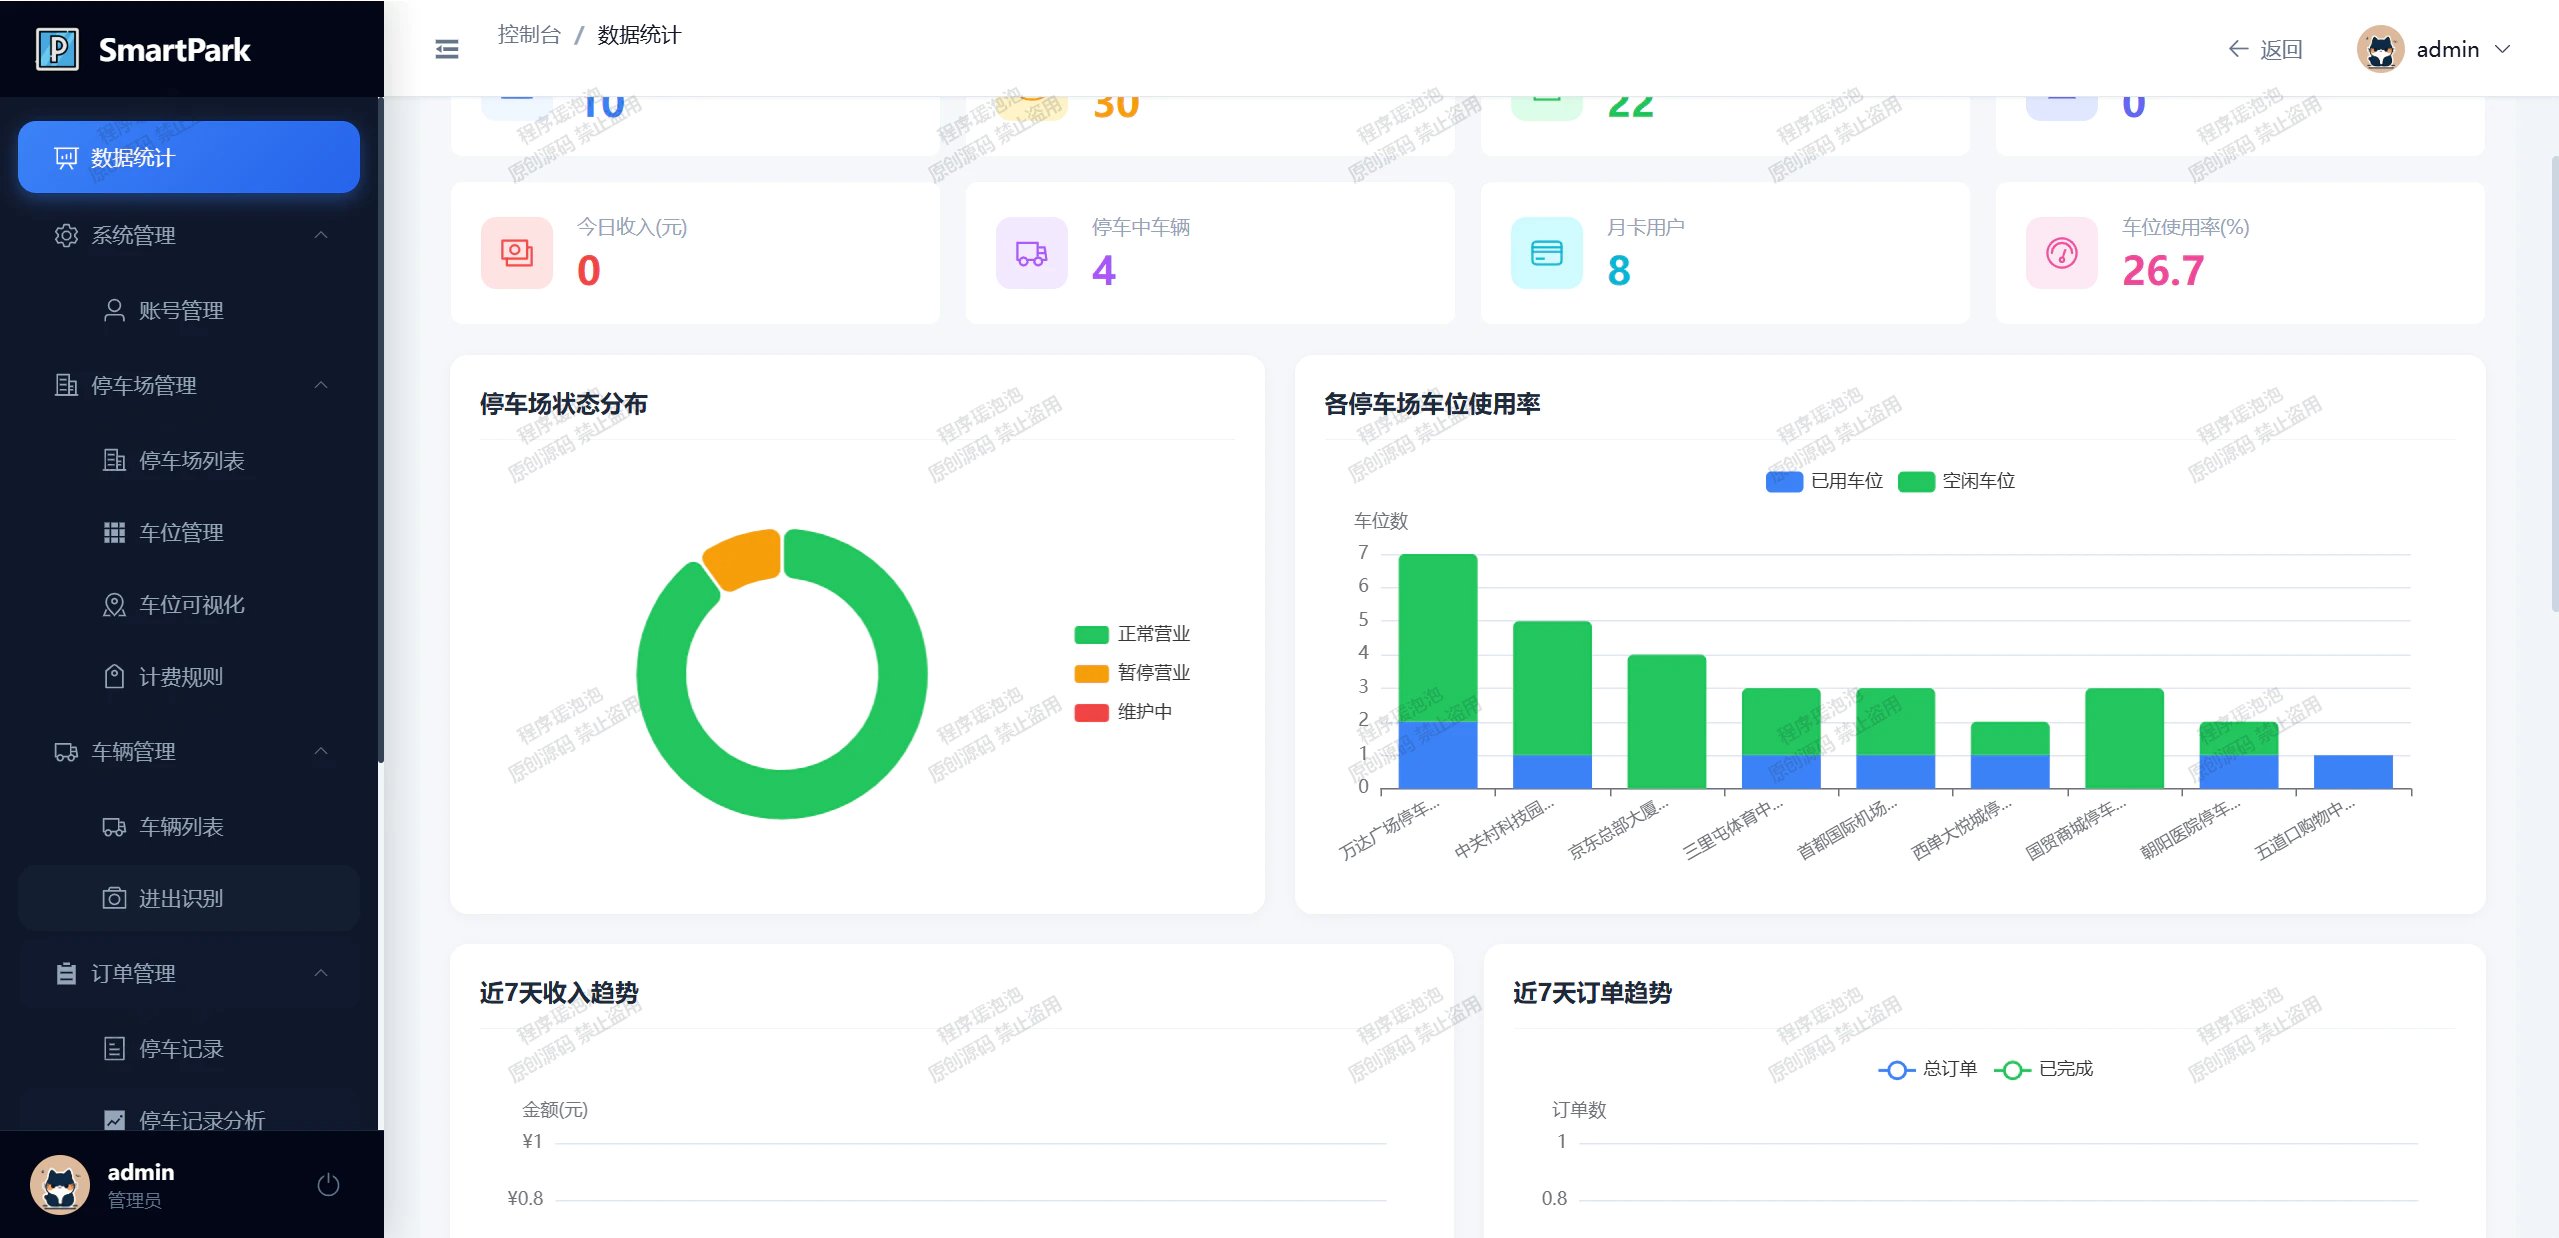The image size is (2559, 1238).
Task: Click the 停车中车辆 purple truck icon tile
Action: click(1032, 253)
